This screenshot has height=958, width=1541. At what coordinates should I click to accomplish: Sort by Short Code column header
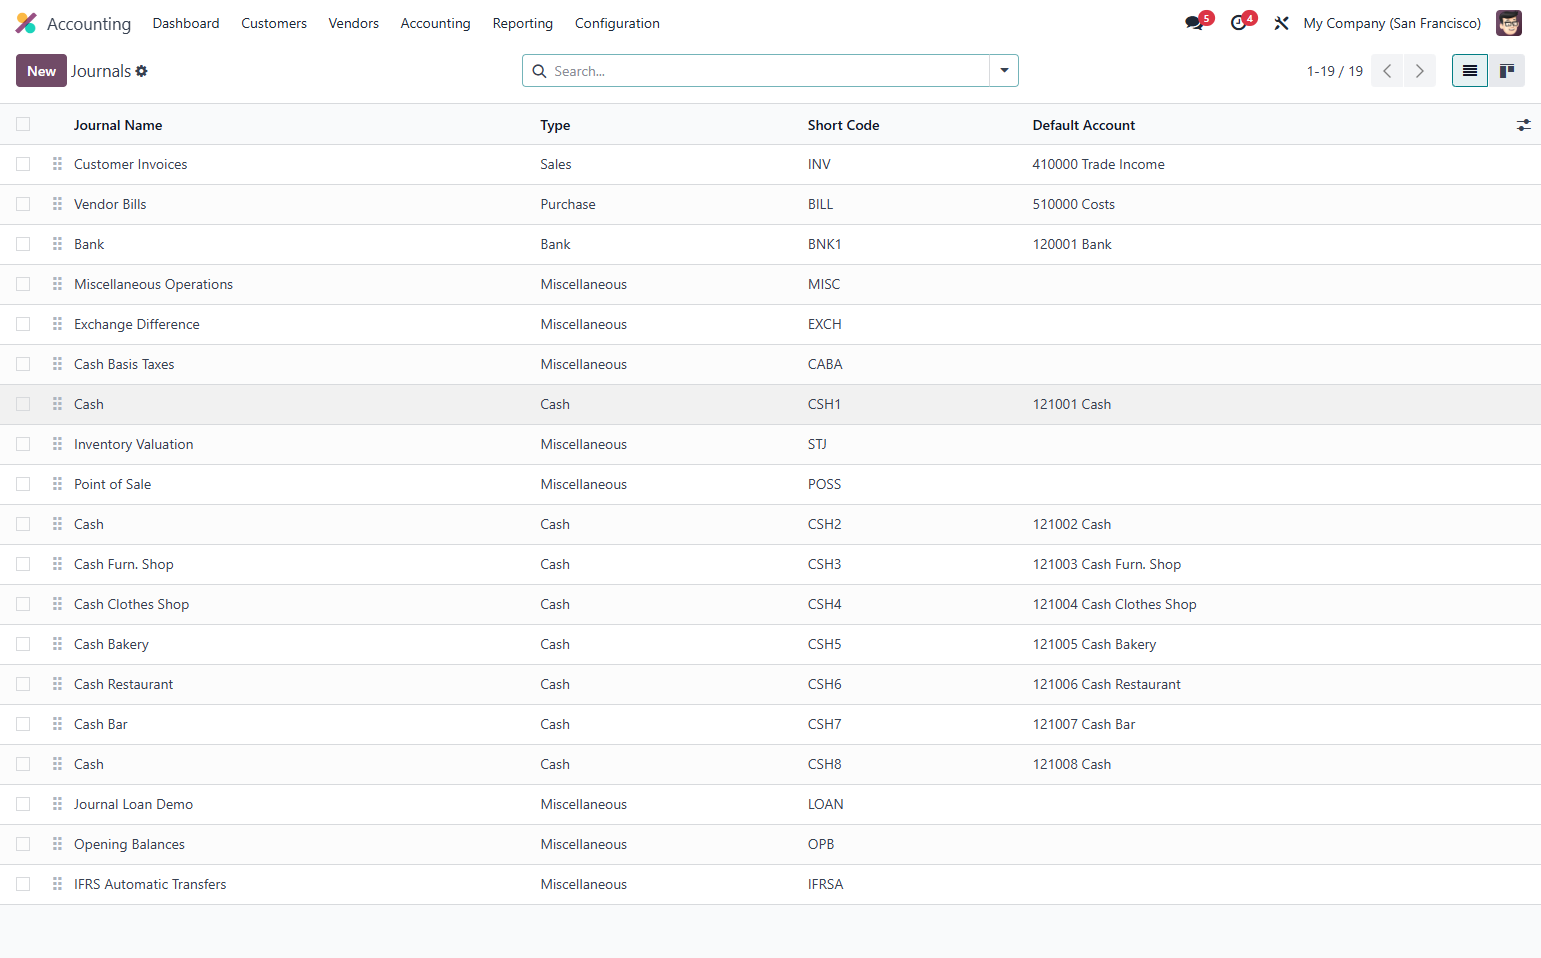pyautogui.click(x=844, y=125)
